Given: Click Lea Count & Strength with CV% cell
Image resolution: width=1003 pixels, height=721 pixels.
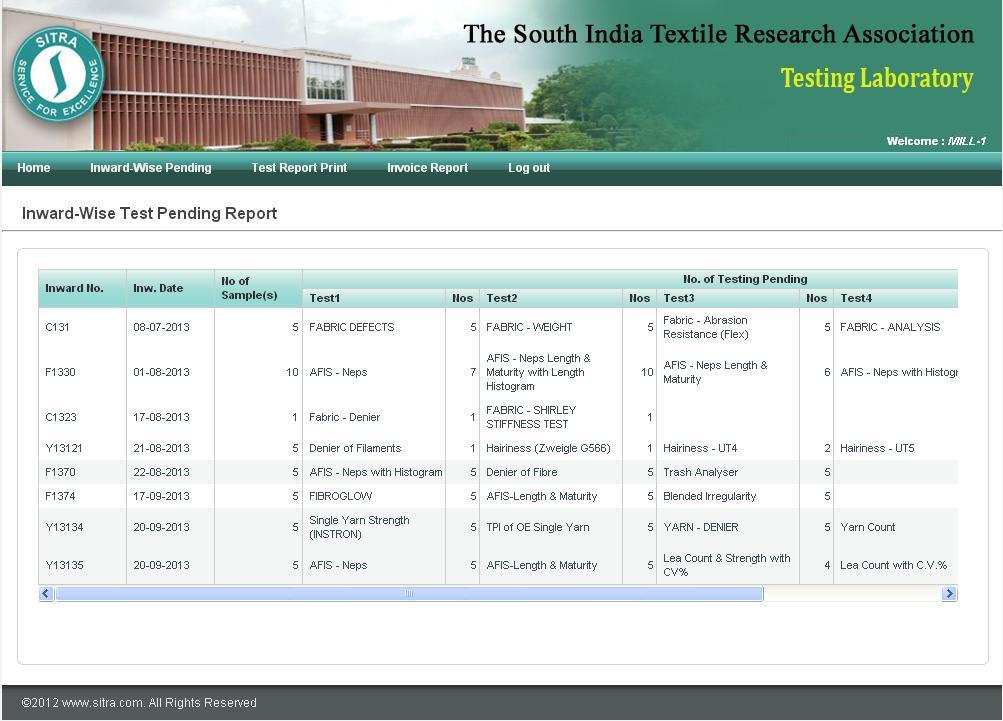Looking at the screenshot, I should [x=726, y=565].
